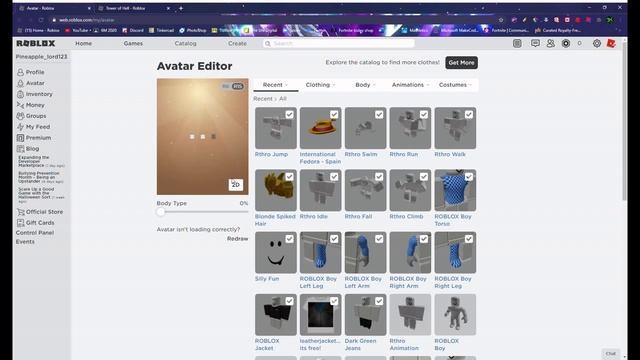The image size is (640, 360).
Task: Select the Recent tab in the Avatar Editor
Action: pos(276,85)
